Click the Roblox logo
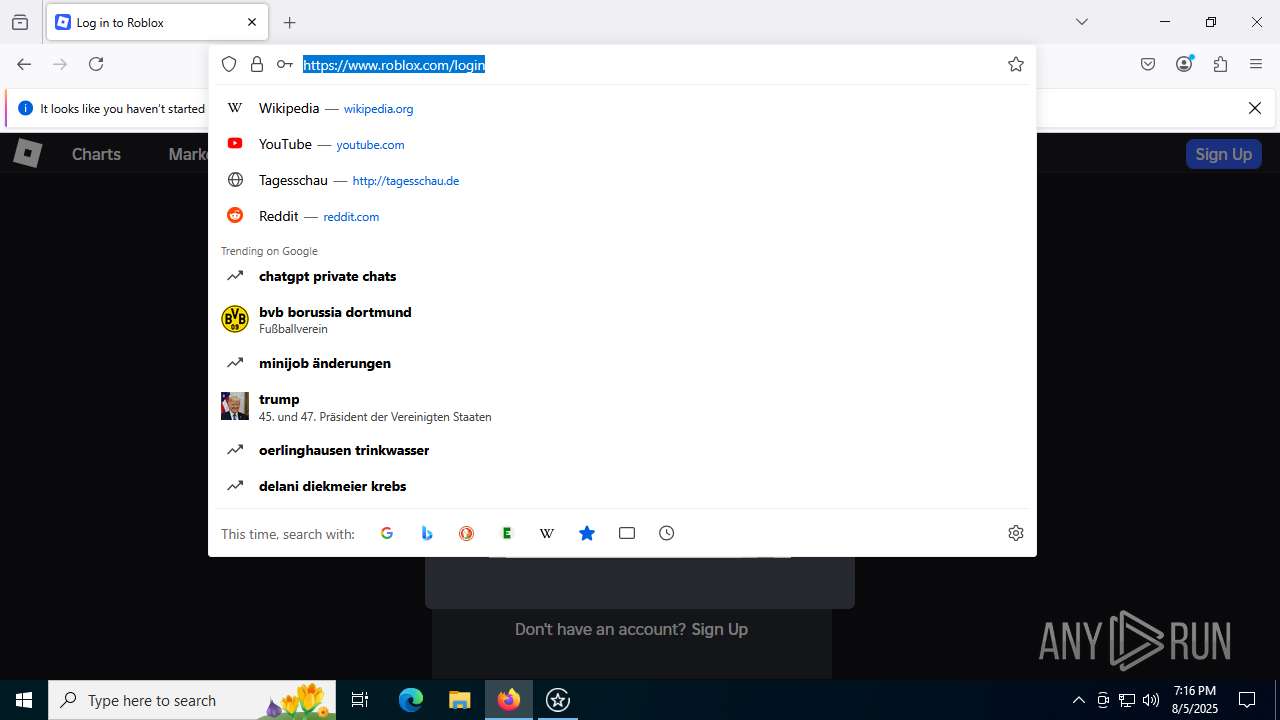 (x=27, y=153)
